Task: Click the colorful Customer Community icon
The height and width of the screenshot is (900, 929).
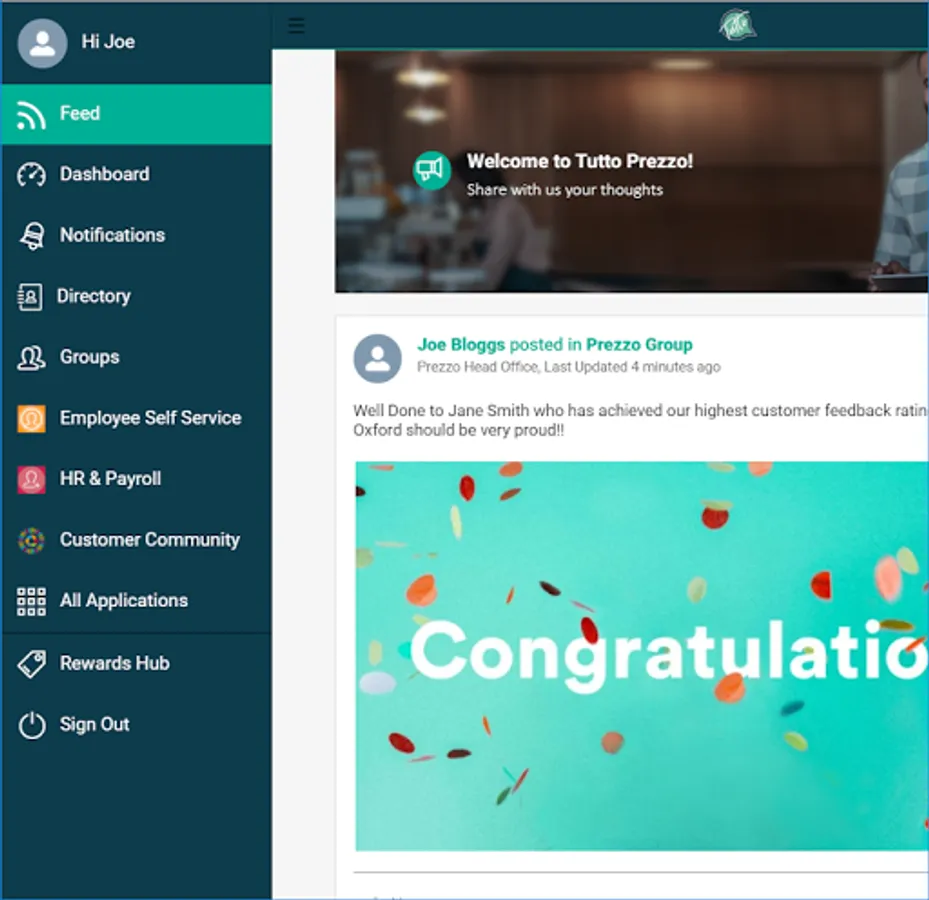Action: (31, 540)
